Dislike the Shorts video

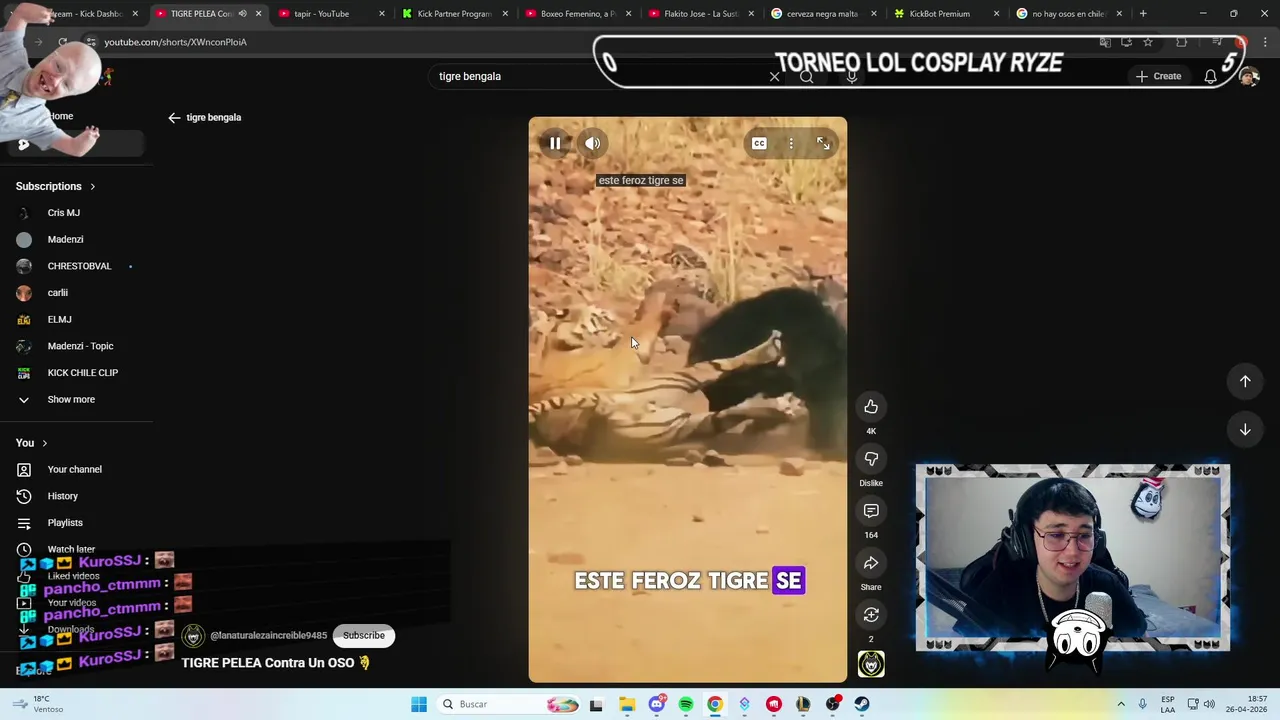point(871,459)
